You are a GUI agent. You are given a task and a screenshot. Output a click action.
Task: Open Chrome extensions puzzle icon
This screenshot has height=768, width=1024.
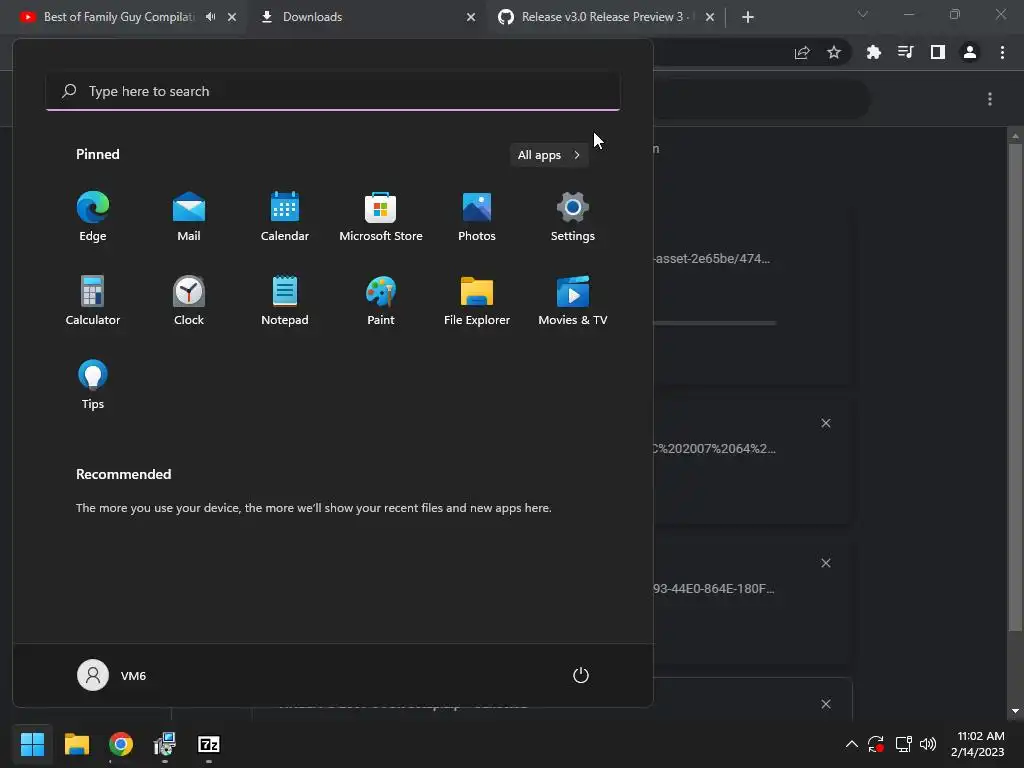pos(874,52)
